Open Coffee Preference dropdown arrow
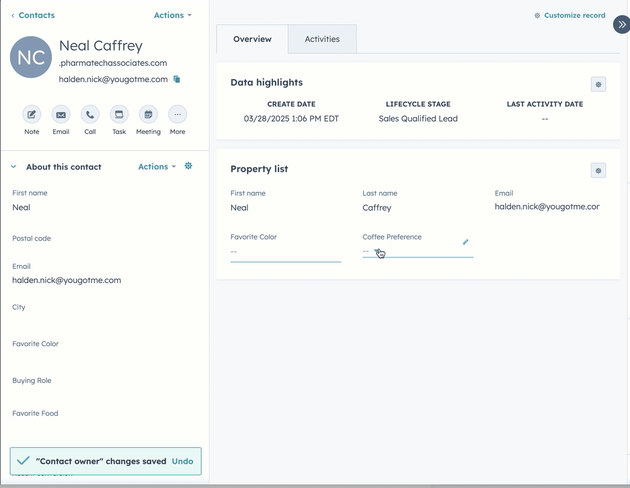This screenshot has height=488, width=630. point(376,251)
